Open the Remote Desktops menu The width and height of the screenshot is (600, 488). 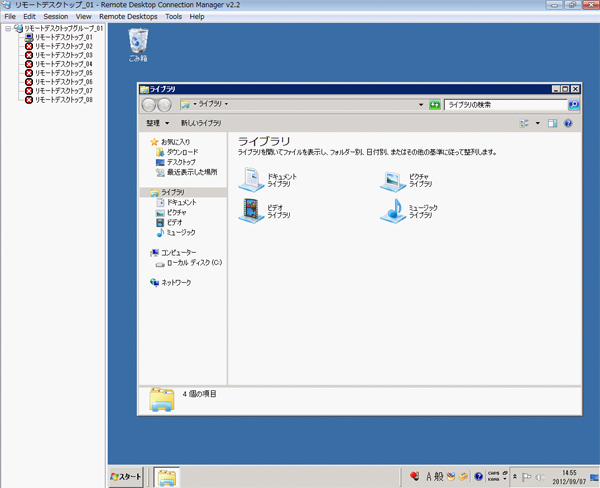128,16
